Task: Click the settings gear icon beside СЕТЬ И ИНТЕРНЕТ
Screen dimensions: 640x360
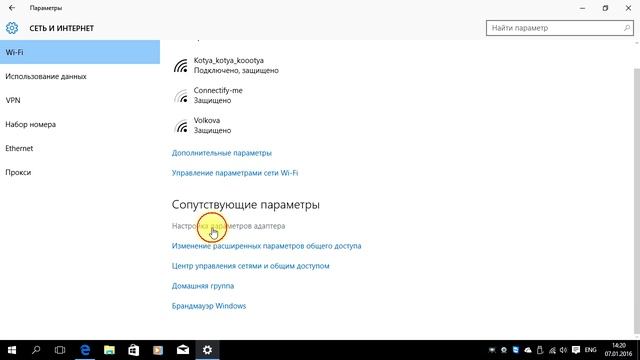Action: (12, 28)
